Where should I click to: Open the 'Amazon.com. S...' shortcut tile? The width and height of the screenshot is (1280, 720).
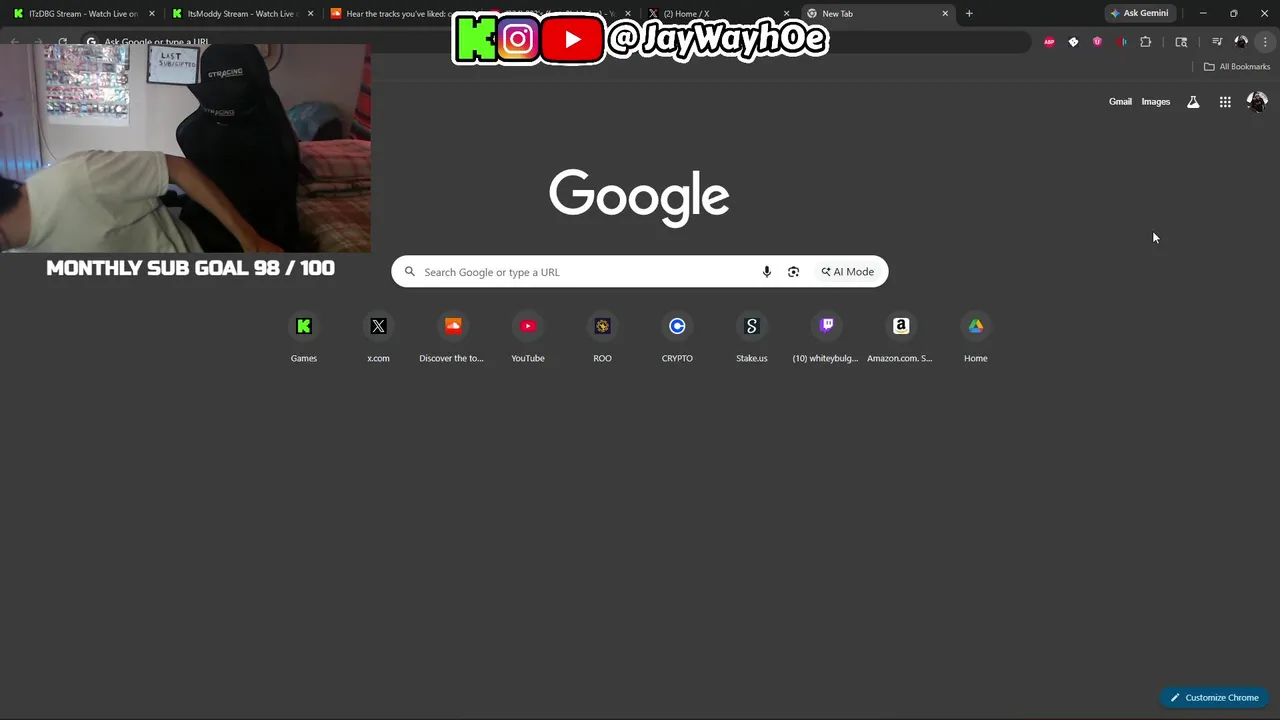coord(901,337)
